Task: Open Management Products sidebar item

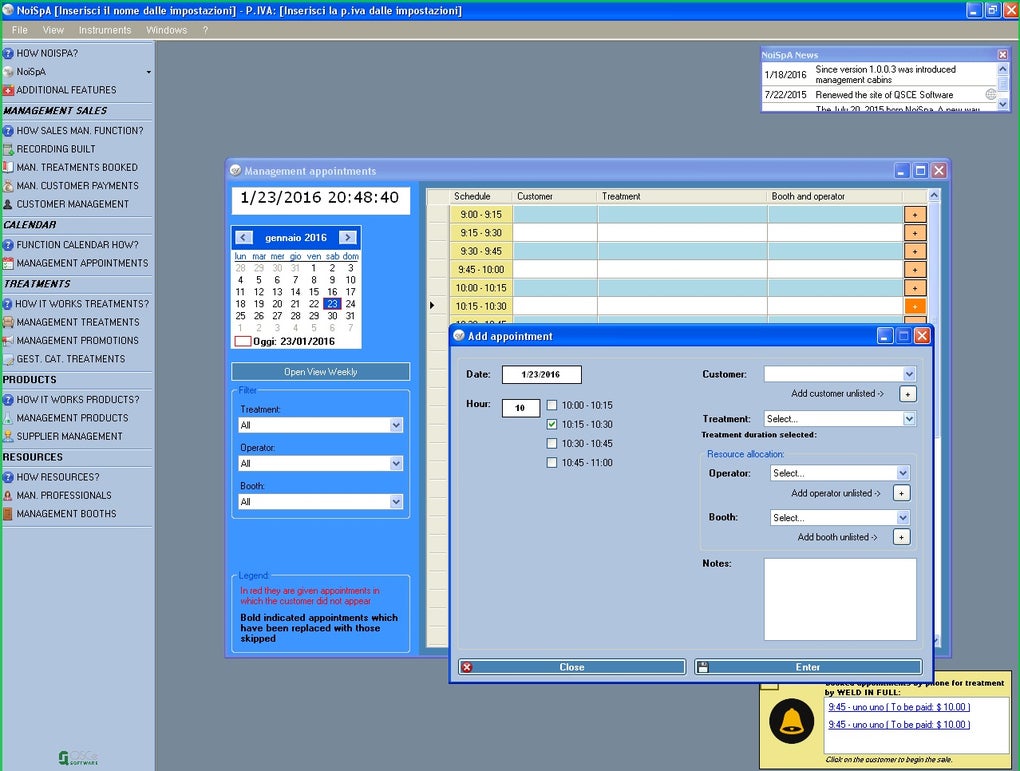Action: 72,418
